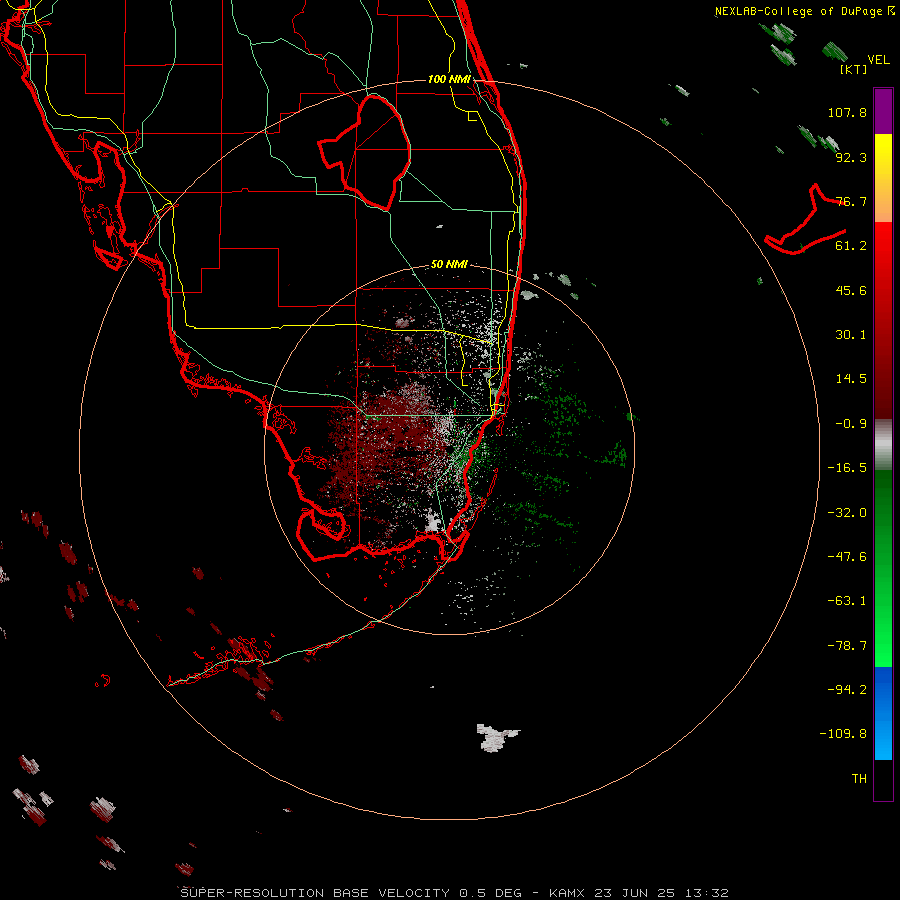Click the -94.2 legend value
Screen dimensions: 900x900
coord(847,689)
